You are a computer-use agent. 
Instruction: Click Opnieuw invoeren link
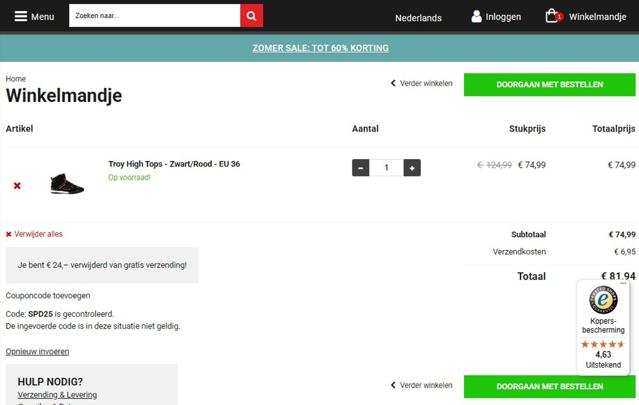tap(37, 352)
